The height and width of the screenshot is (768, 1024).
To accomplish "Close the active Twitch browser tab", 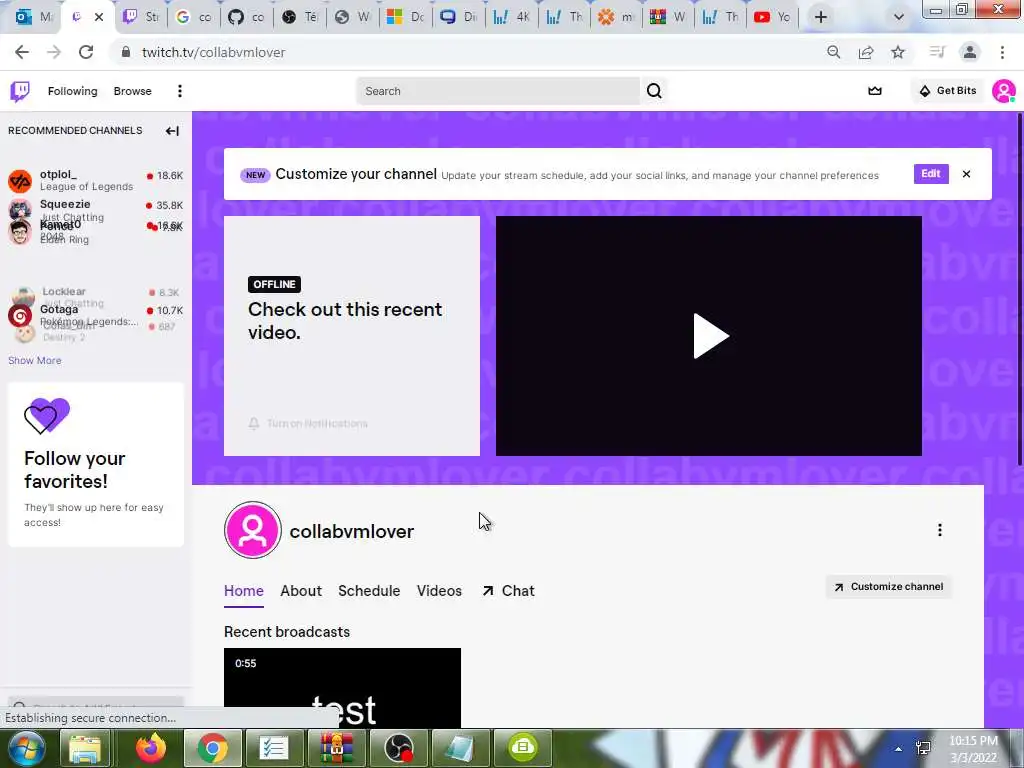I will 99,18.
